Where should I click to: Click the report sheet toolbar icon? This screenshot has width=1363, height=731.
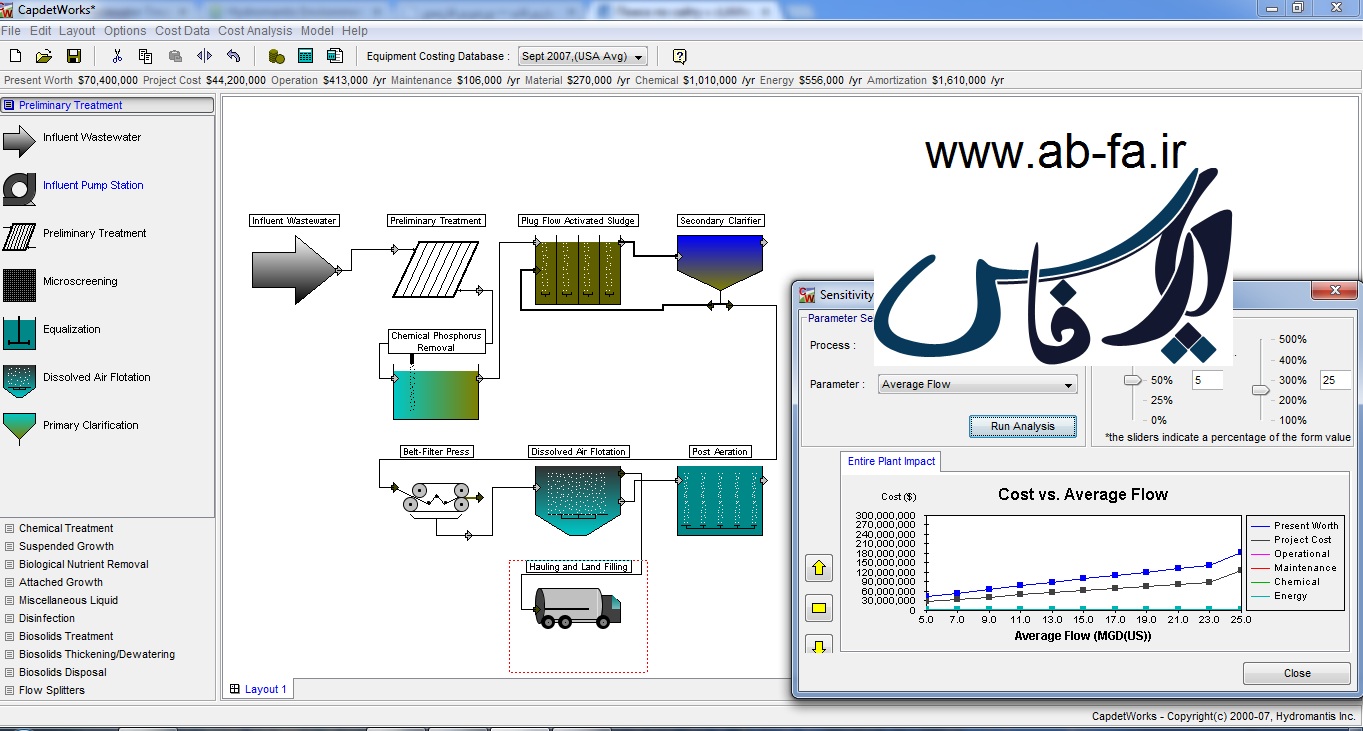click(335, 56)
